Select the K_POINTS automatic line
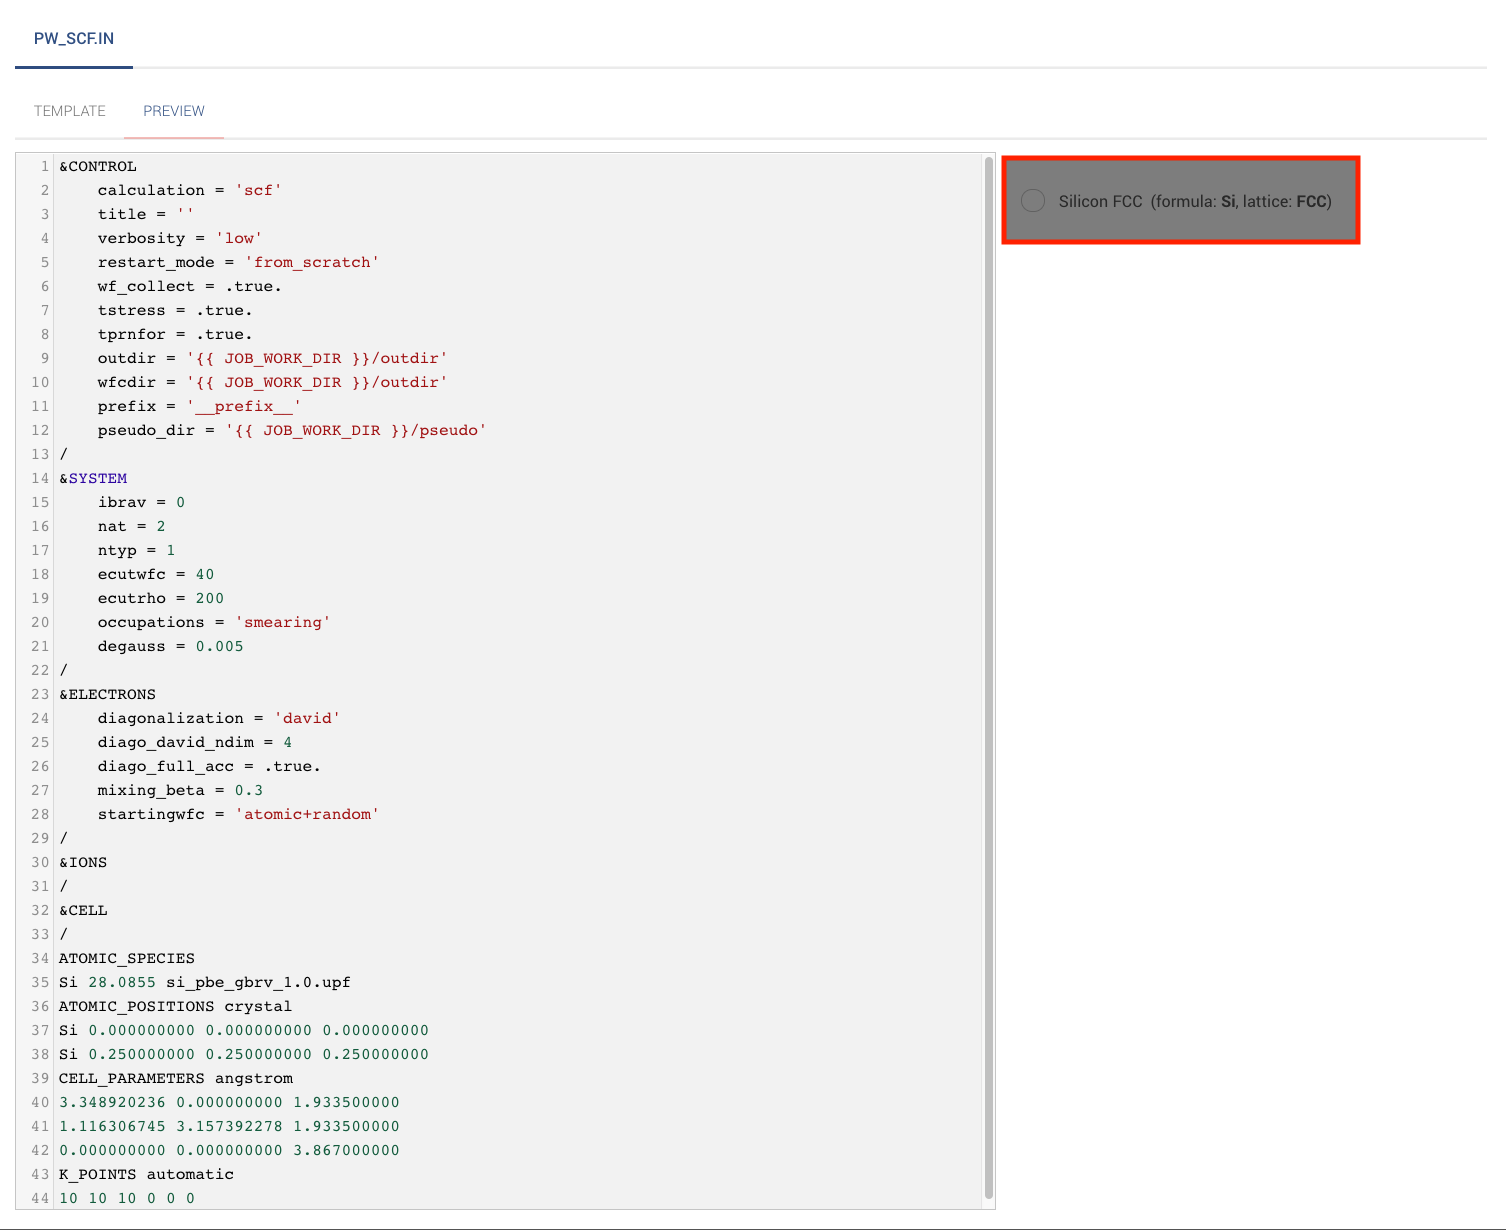The width and height of the screenshot is (1506, 1230). tap(145, 1174)
